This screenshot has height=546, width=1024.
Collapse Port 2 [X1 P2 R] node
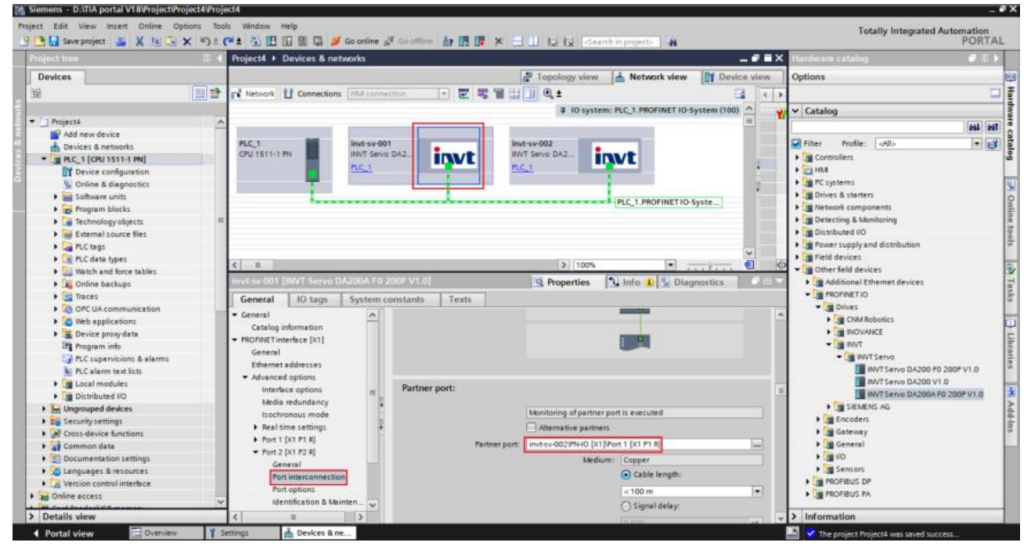click(256, 452)
